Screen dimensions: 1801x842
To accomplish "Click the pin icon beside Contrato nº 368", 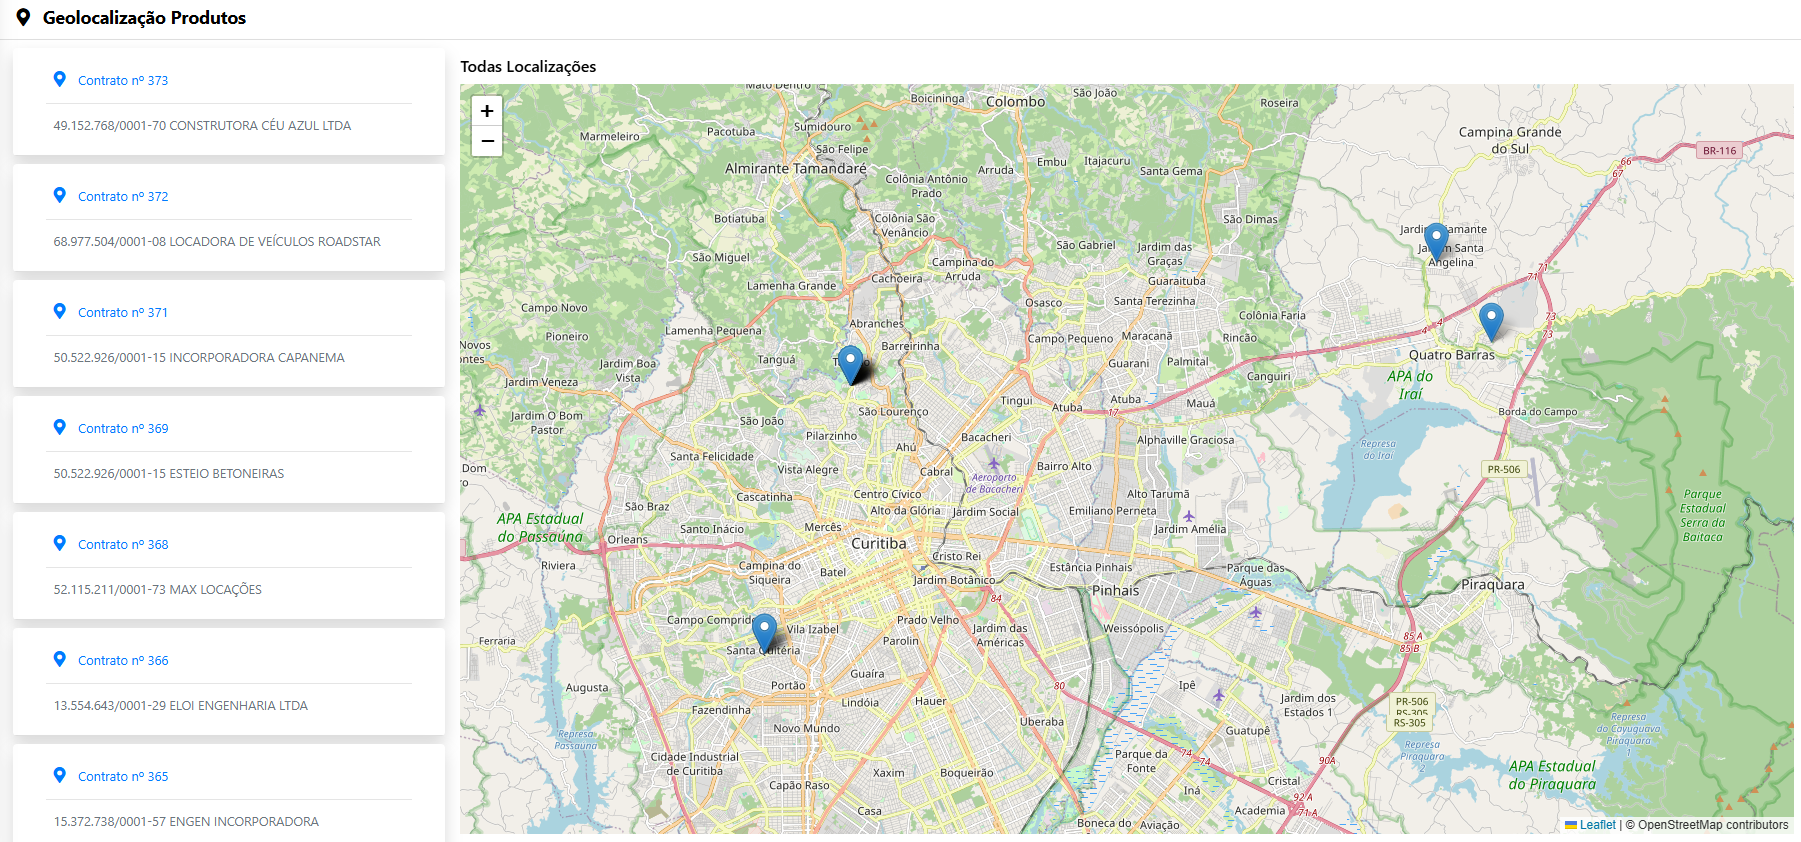I will pos(60,543).
